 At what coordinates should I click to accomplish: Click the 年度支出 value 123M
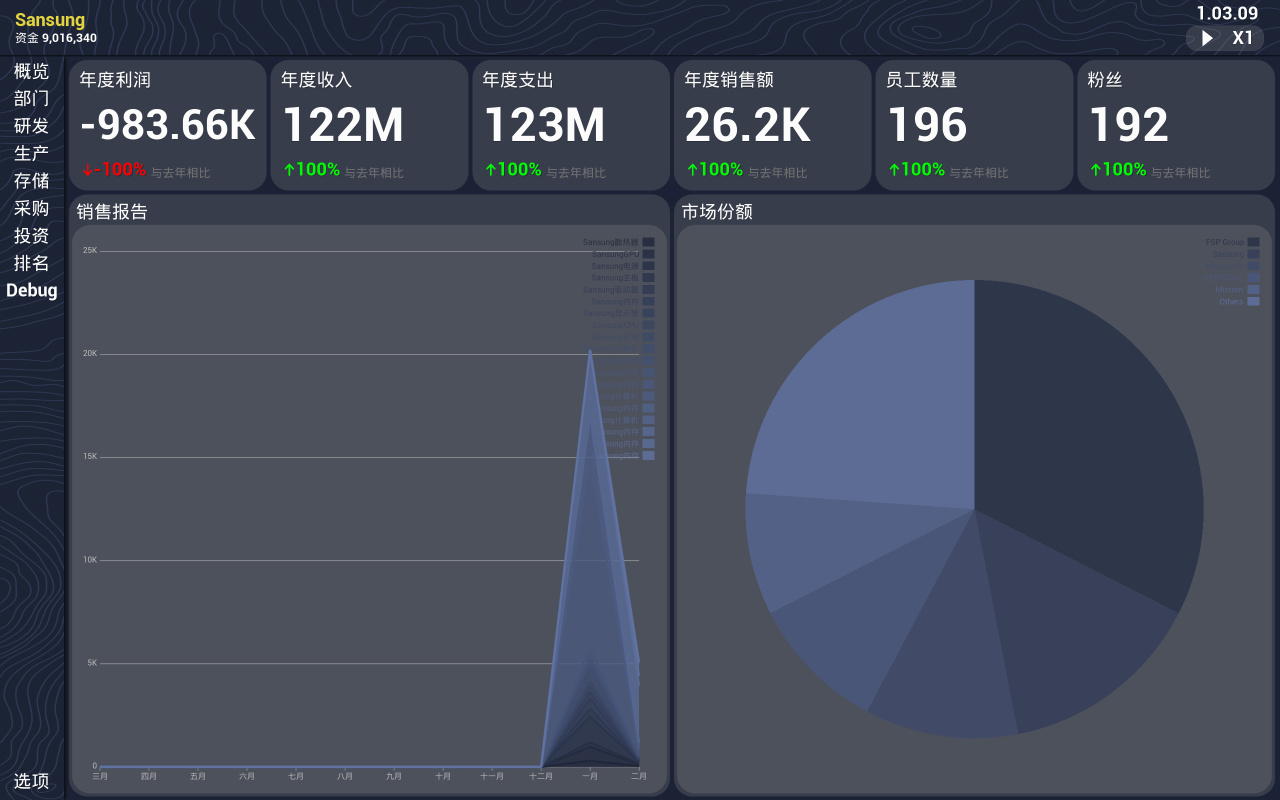(545, 125)
